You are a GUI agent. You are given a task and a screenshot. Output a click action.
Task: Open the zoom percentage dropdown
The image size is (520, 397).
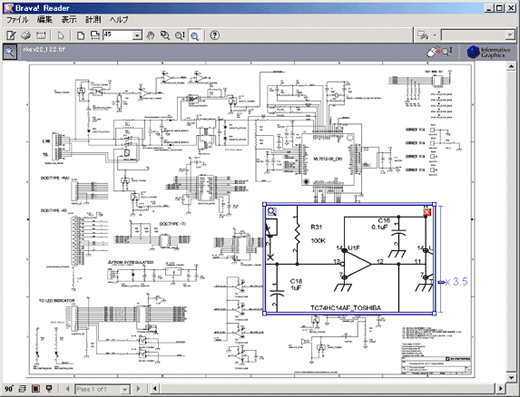137,35
